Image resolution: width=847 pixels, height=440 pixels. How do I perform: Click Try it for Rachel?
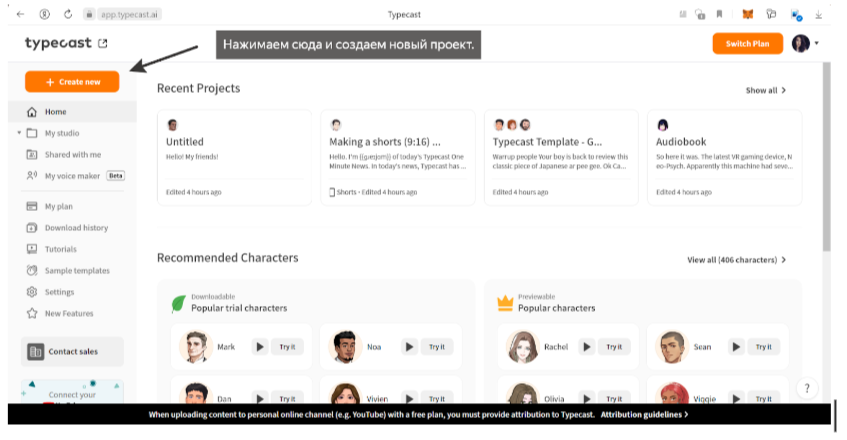(614, 347)
